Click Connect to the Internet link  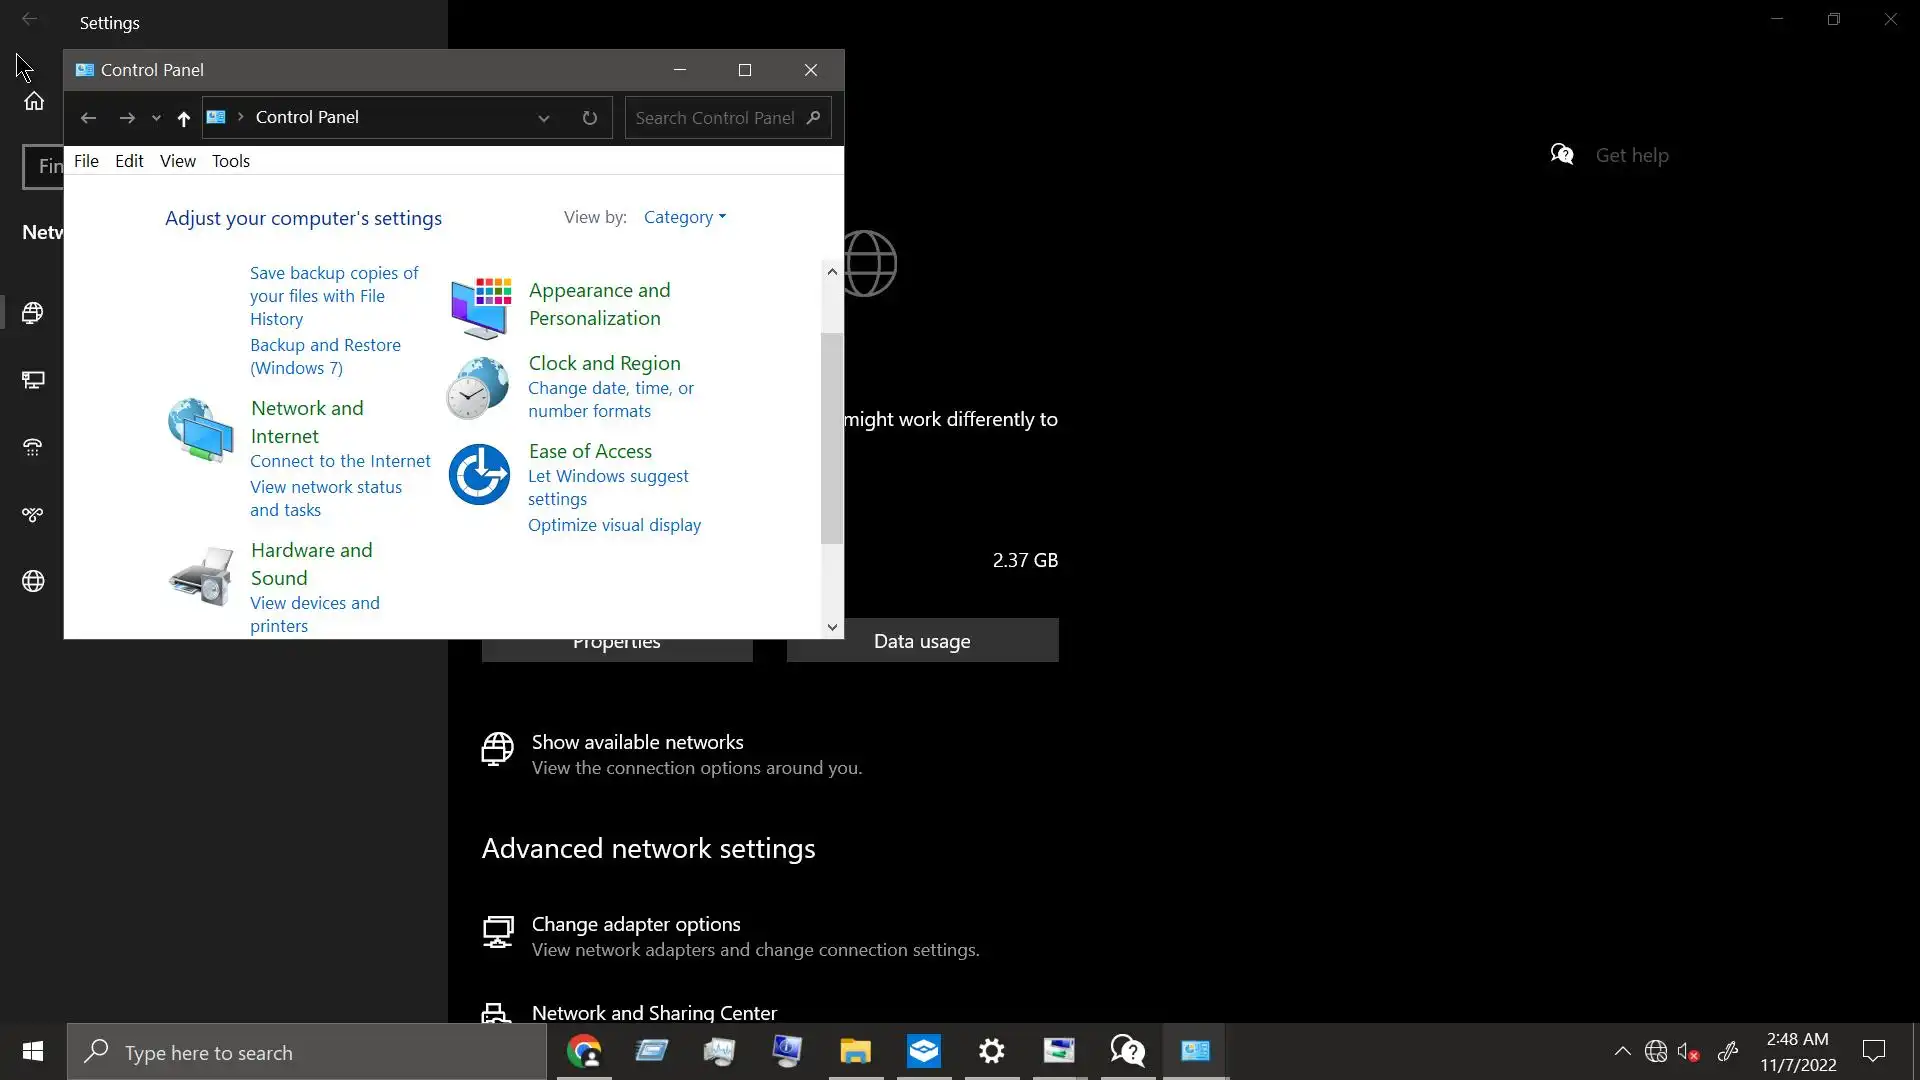pos(340,461)
